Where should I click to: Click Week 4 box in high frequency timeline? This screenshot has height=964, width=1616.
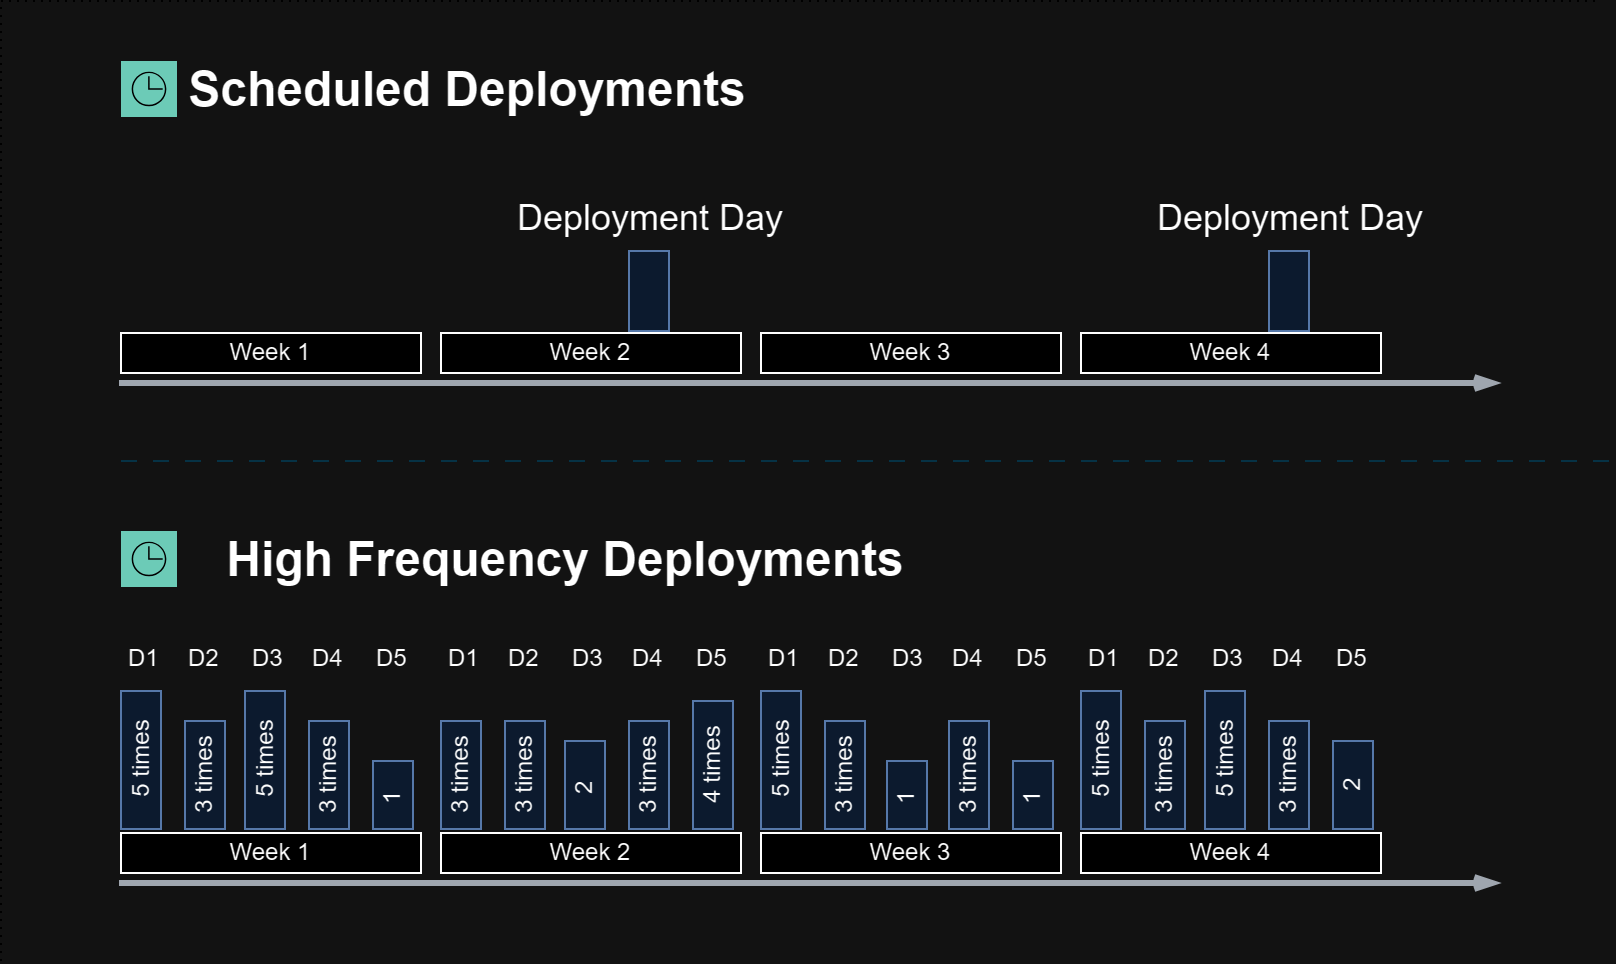click(1231, 853)
